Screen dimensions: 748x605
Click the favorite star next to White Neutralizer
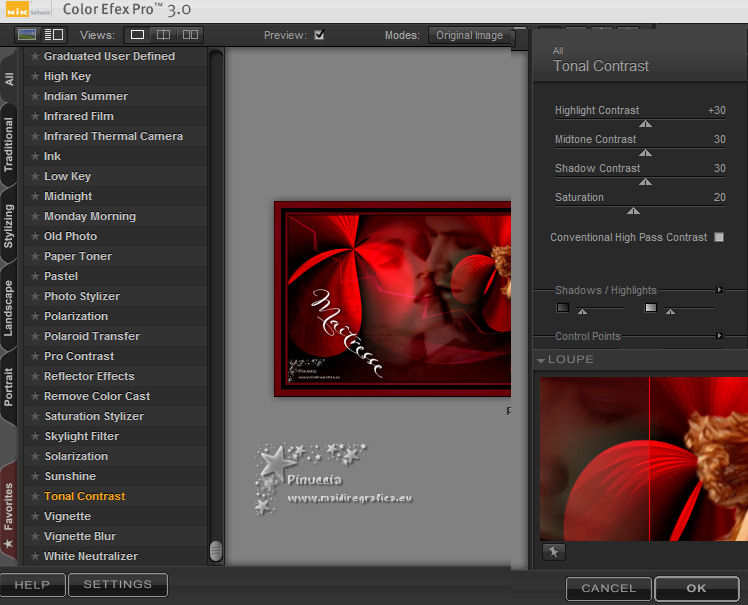pos(35,556)
